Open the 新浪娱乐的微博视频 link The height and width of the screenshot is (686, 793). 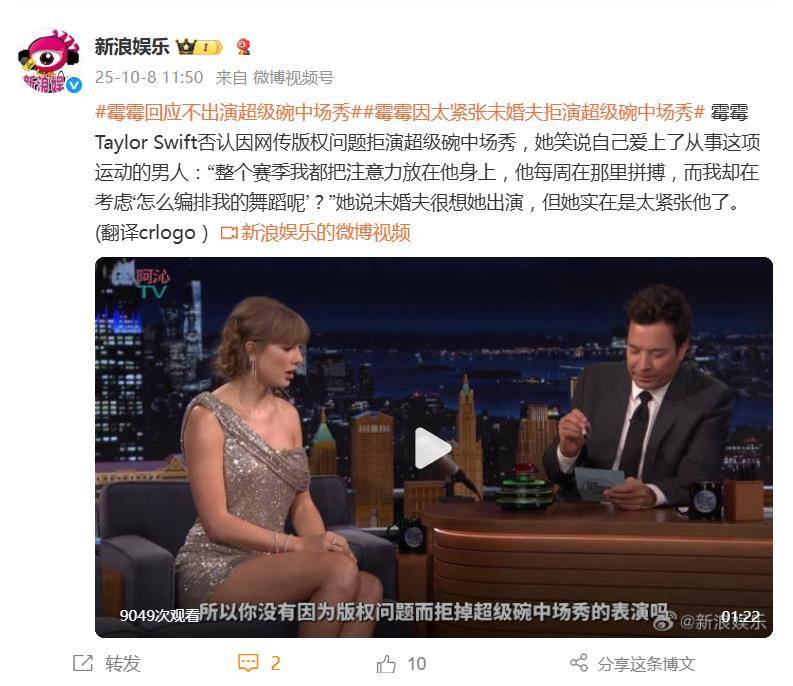(x=325, y=232)
